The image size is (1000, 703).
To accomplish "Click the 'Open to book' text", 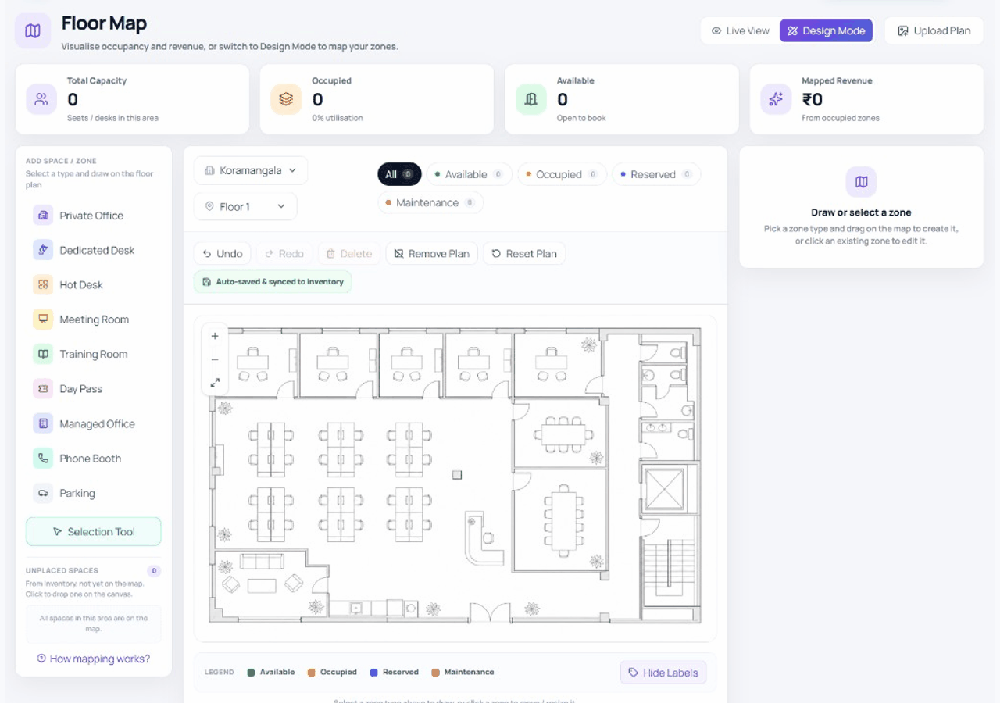I will pos(581,118).
